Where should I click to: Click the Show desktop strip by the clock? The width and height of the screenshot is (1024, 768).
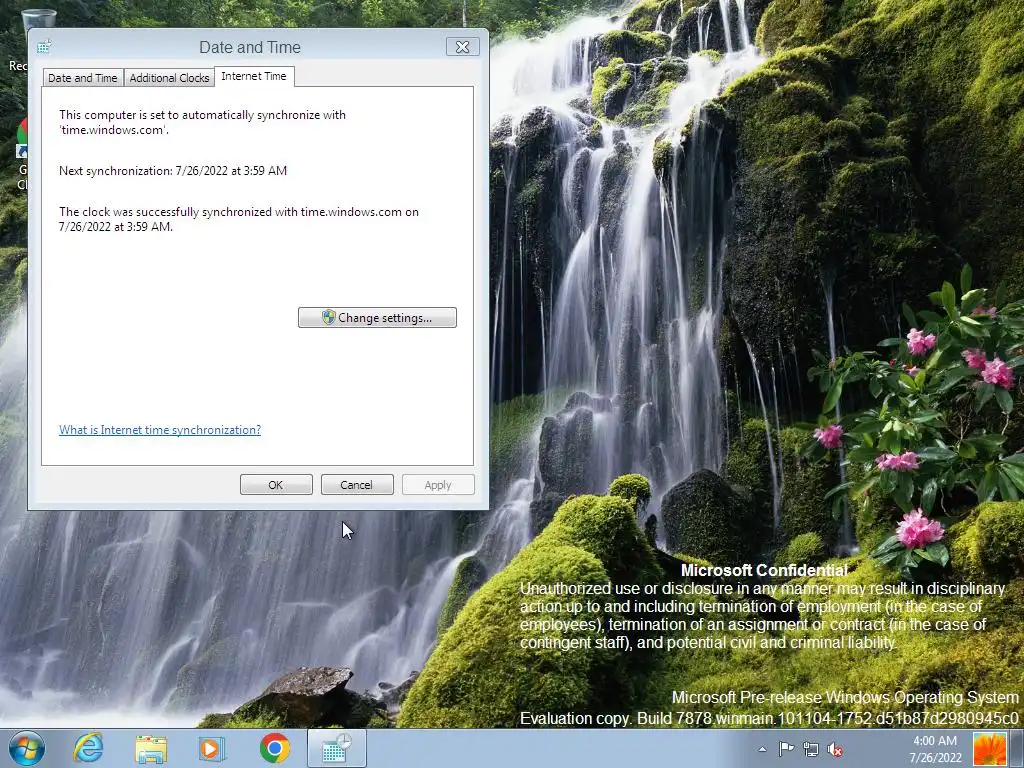tap(1017, 749)
